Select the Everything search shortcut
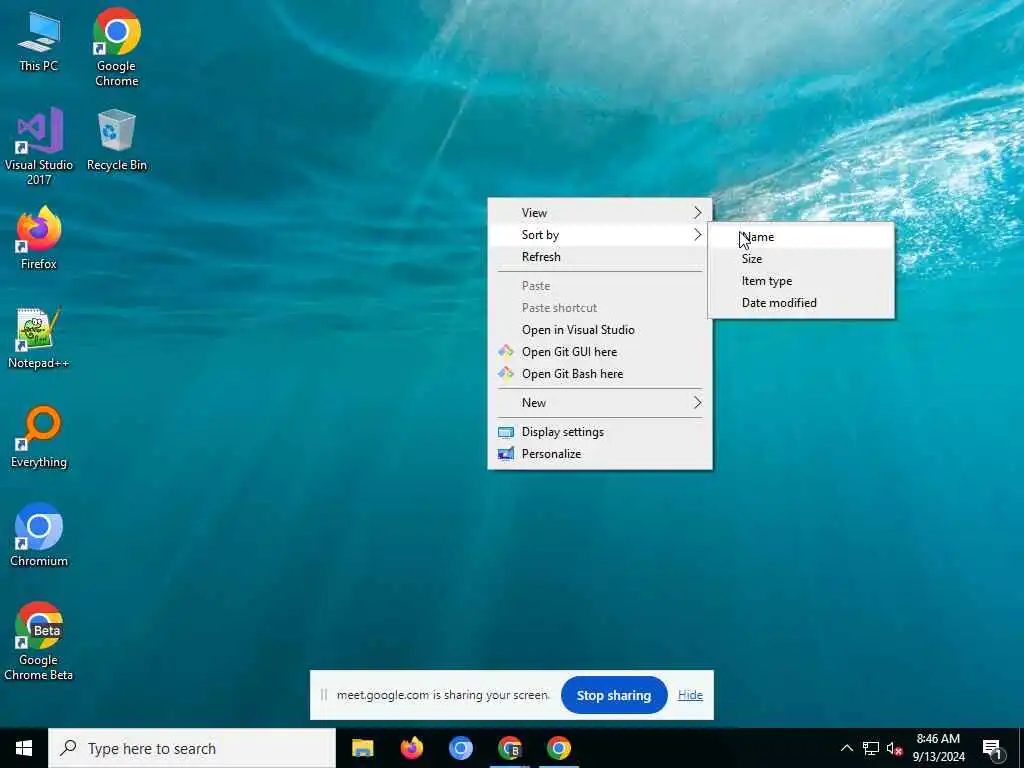The height and width of the screenshot is (768, 1024). [39, 436]
